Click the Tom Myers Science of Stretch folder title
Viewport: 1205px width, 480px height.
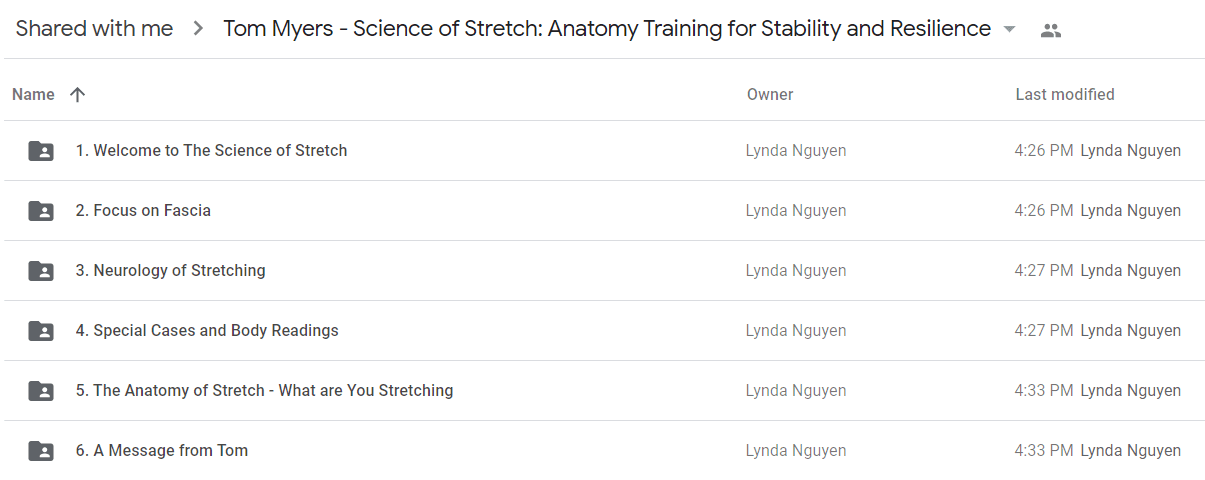click(607, 29)
